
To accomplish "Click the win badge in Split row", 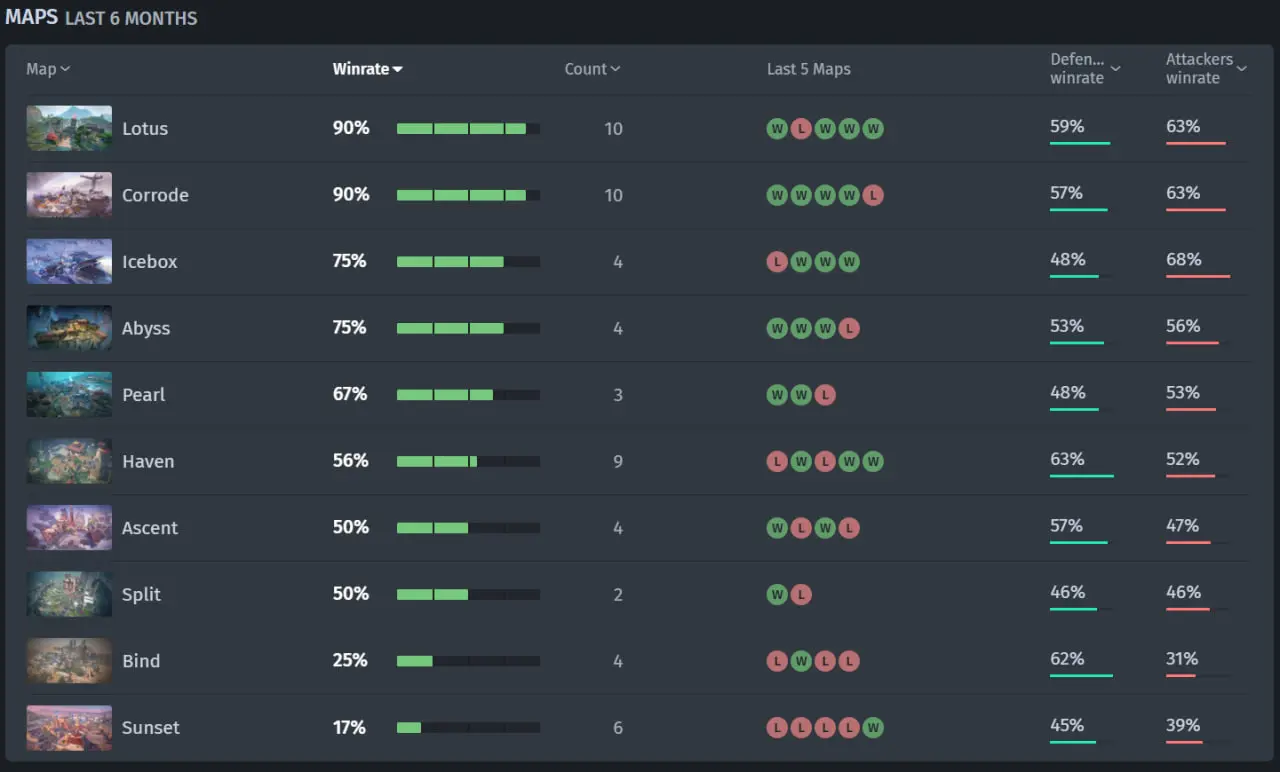I will coord(777,594).
